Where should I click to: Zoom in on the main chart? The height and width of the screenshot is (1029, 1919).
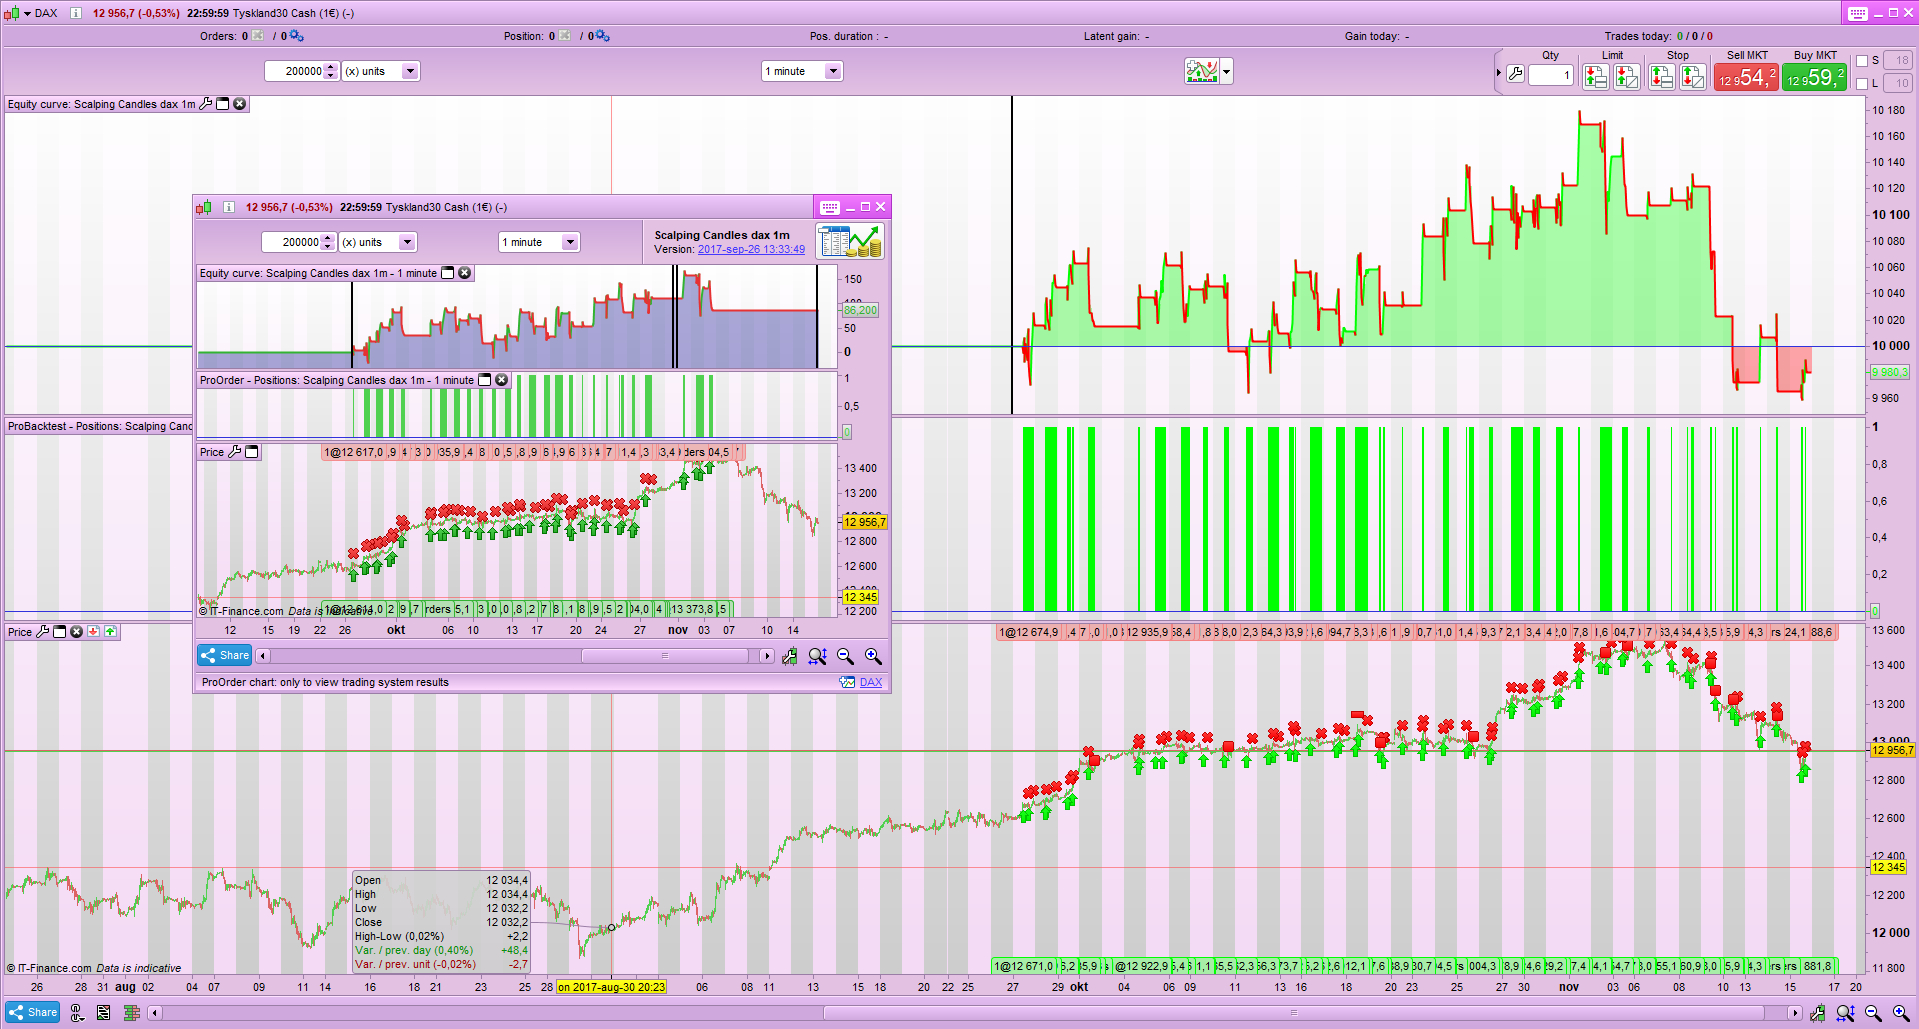[1901, 1013]
